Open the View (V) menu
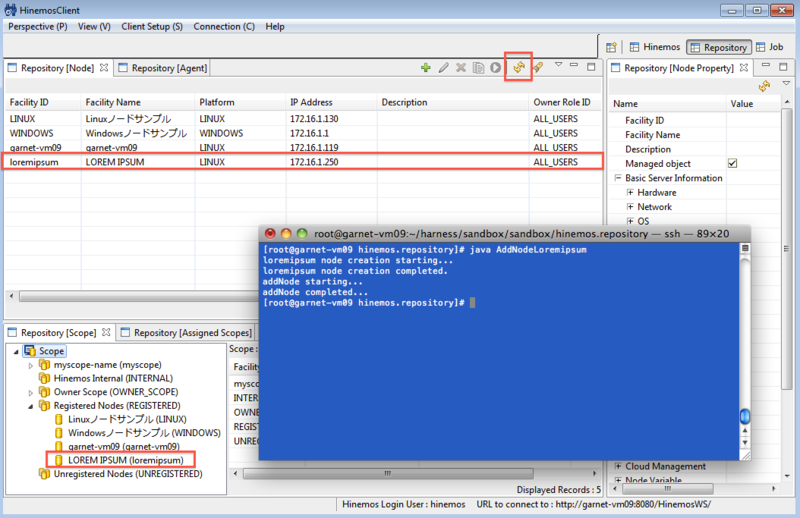The image size is (800, 518). pyautogui.click(x=94, y=27)
